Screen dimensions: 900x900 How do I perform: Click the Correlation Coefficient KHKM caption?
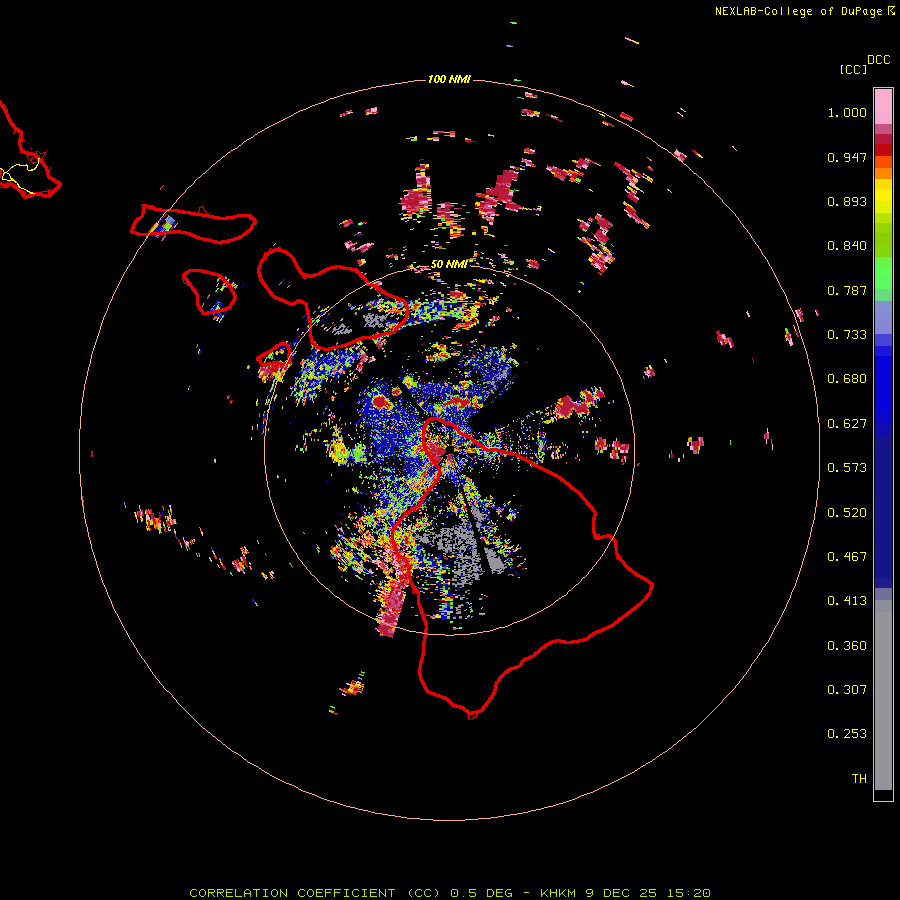click(450, 893)
